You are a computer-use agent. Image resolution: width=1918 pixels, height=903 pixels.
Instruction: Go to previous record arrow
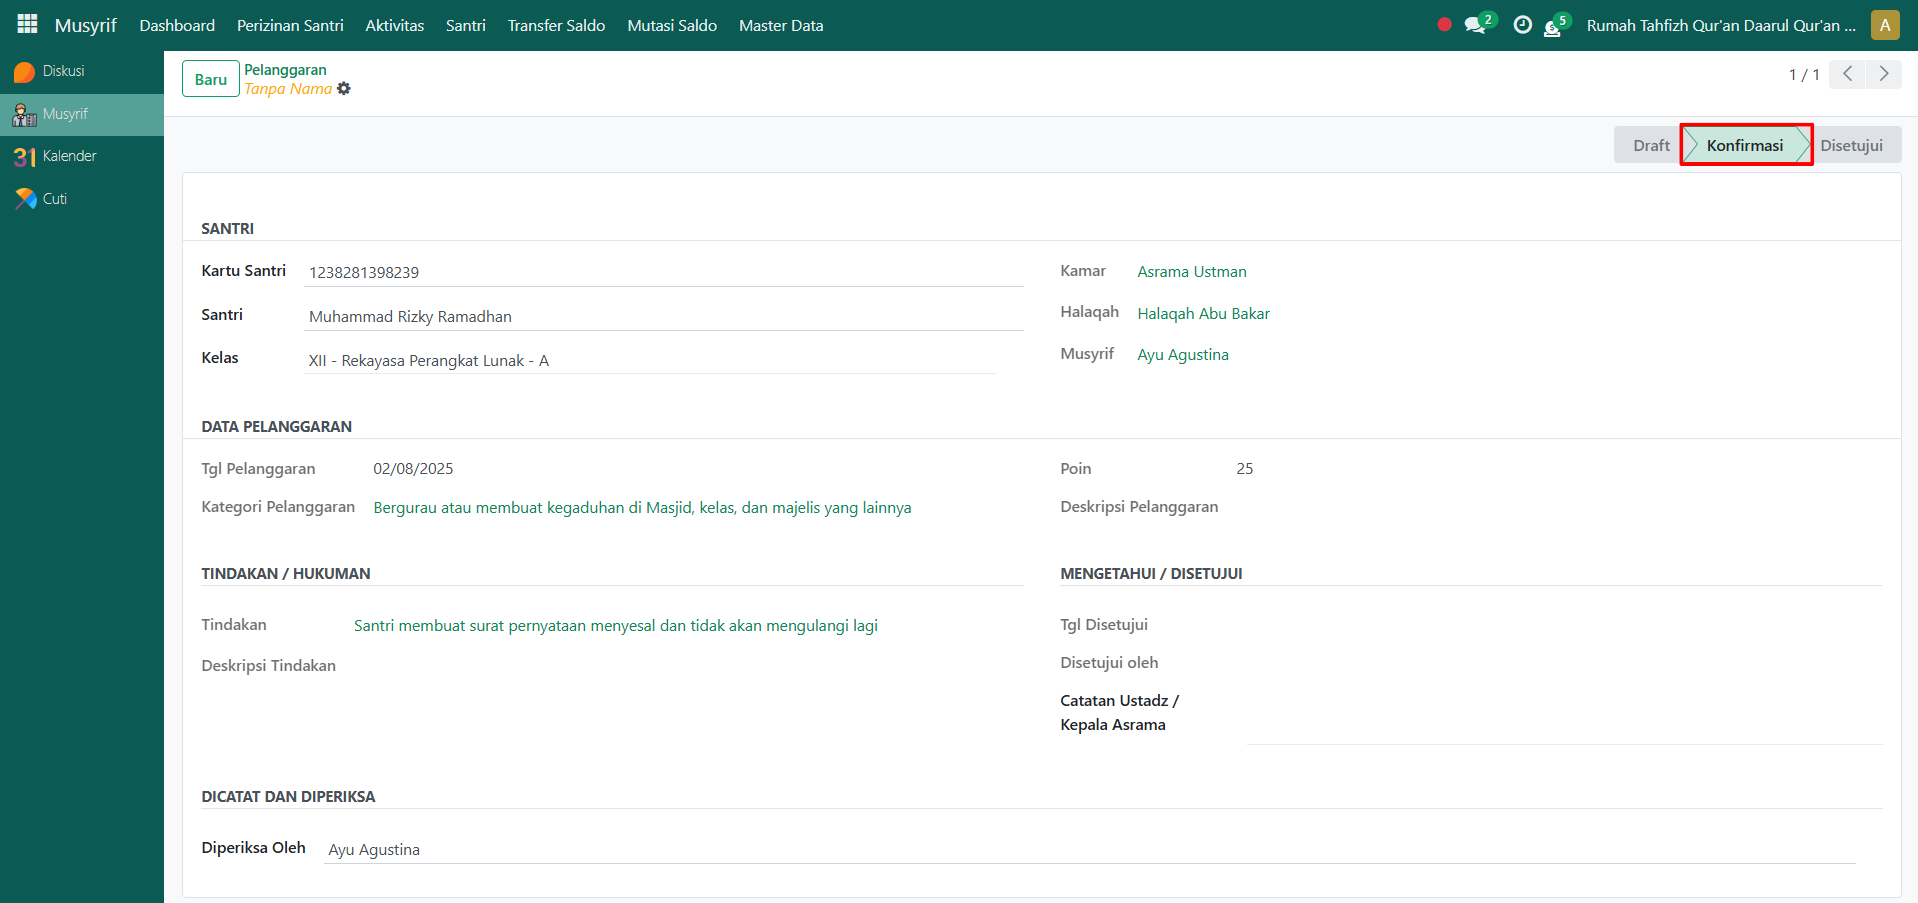click(1847, 74)
